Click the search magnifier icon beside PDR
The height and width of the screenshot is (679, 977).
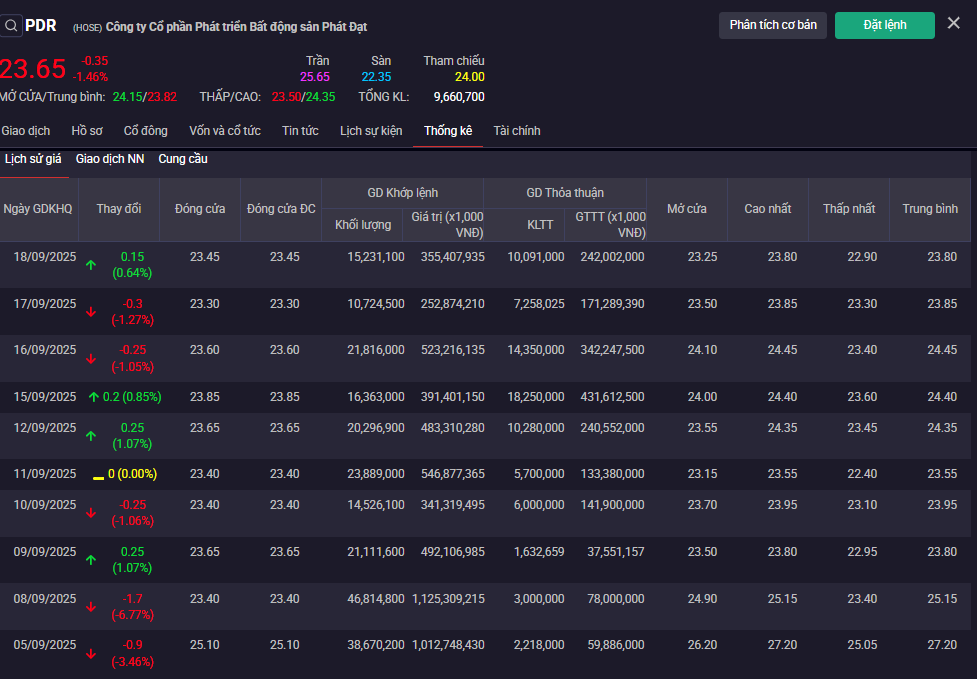(x=11, y=25)
